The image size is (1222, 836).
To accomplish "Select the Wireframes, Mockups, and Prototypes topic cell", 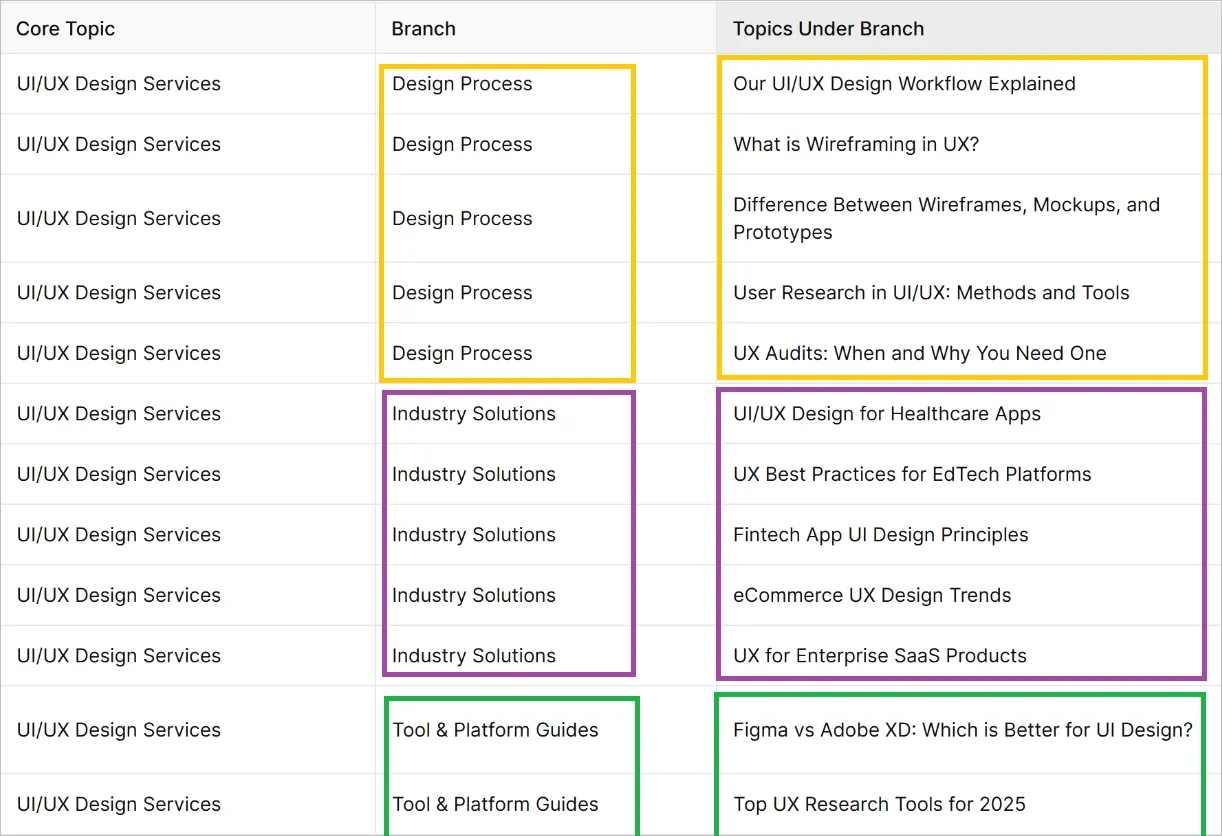I will [x=946, y=218].
